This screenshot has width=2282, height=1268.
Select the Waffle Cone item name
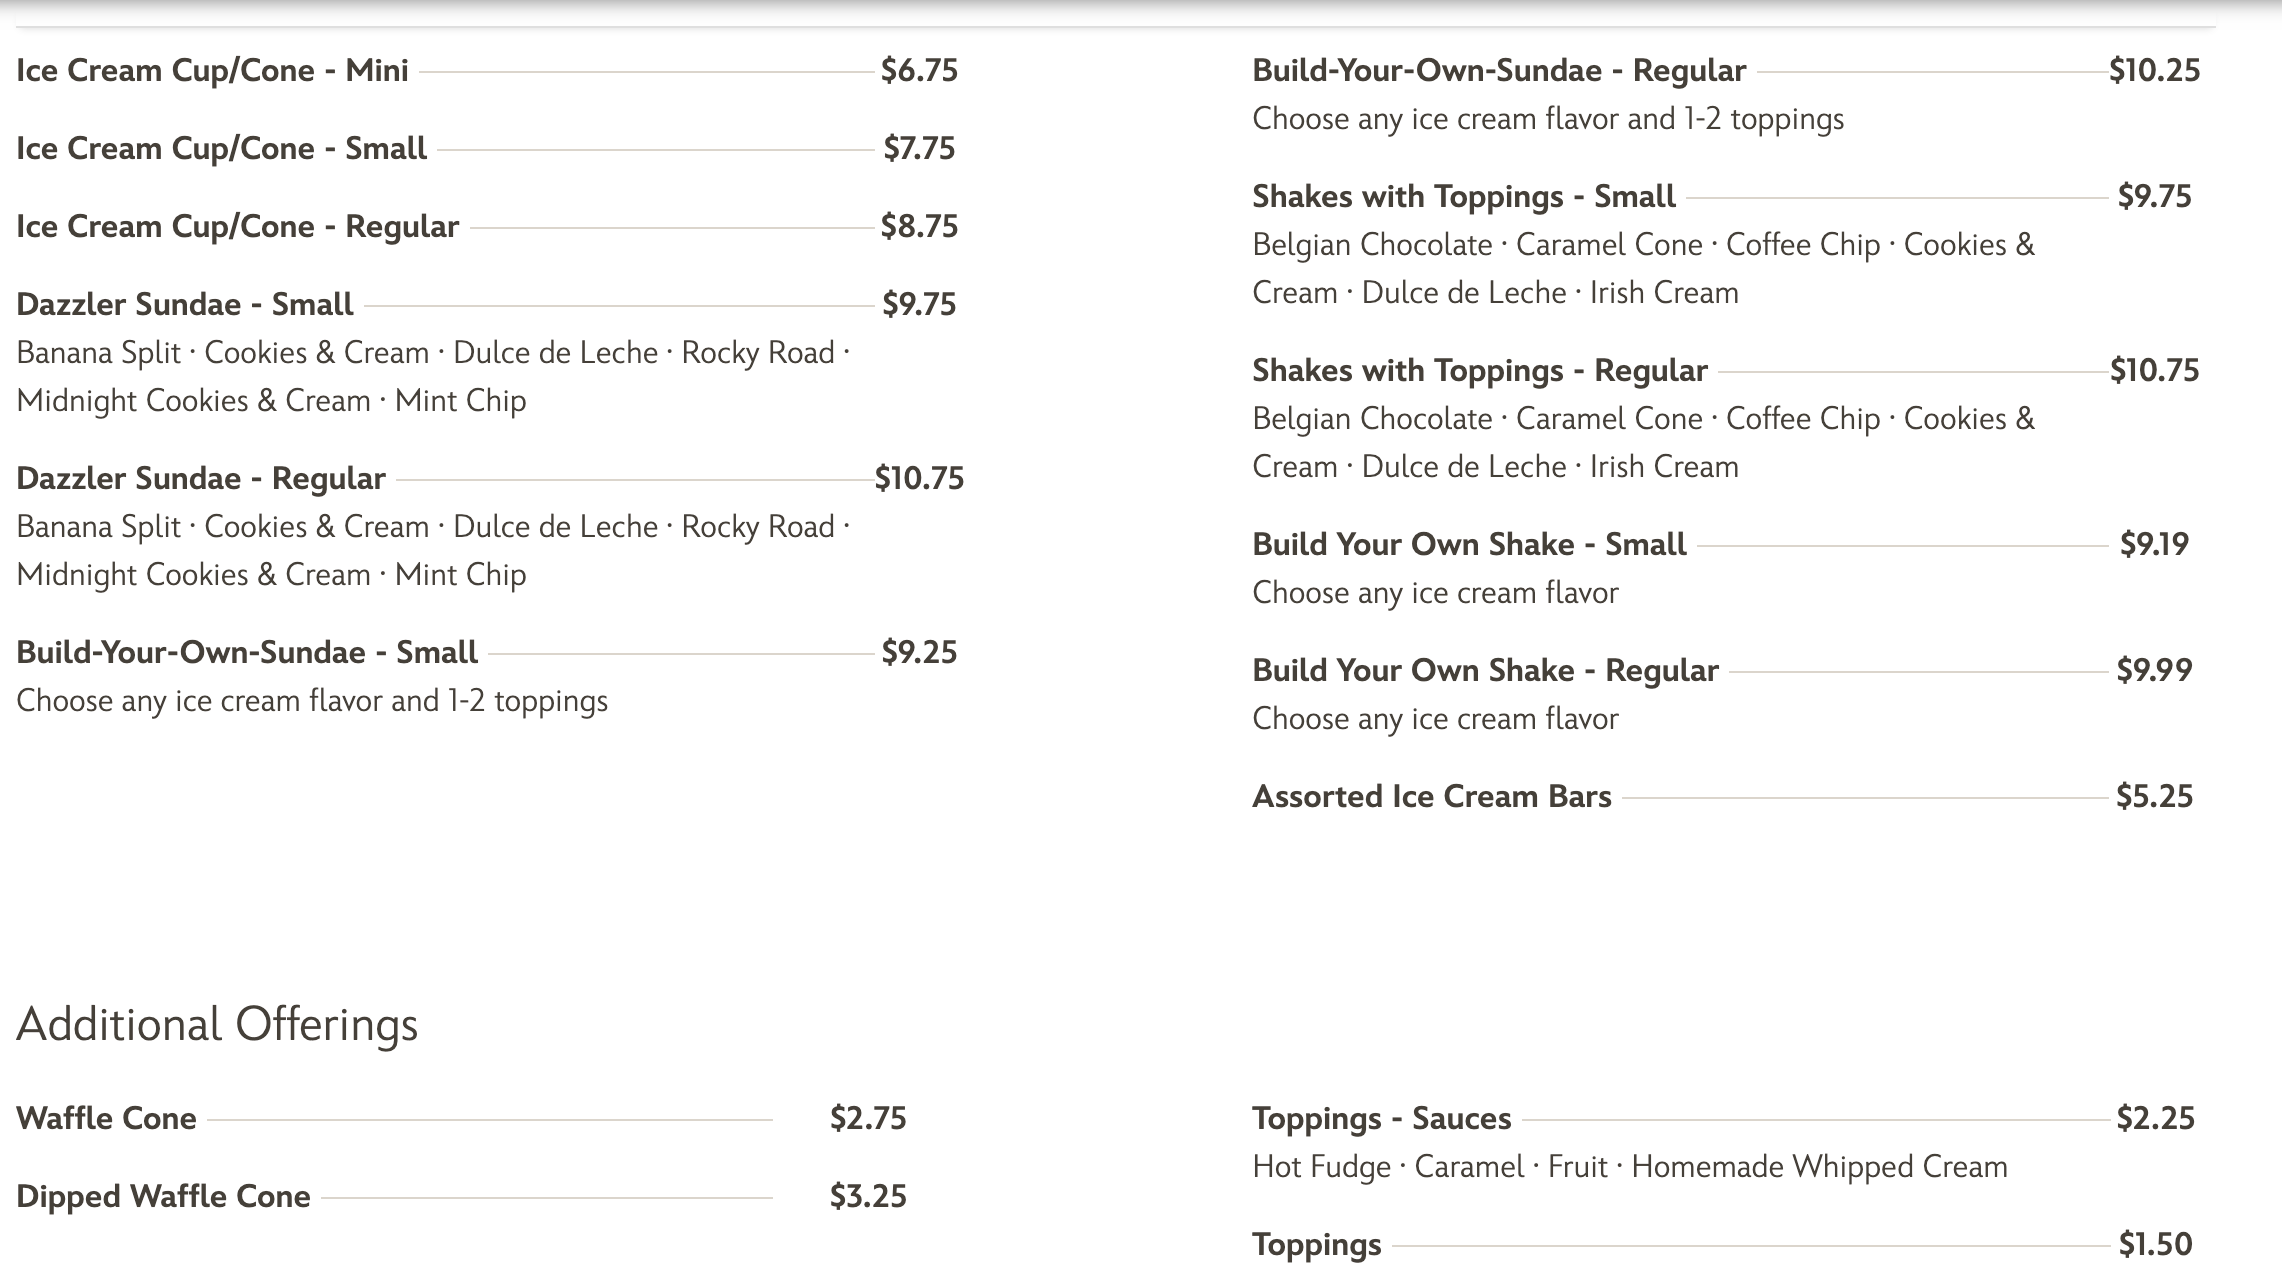(106, 1119)
